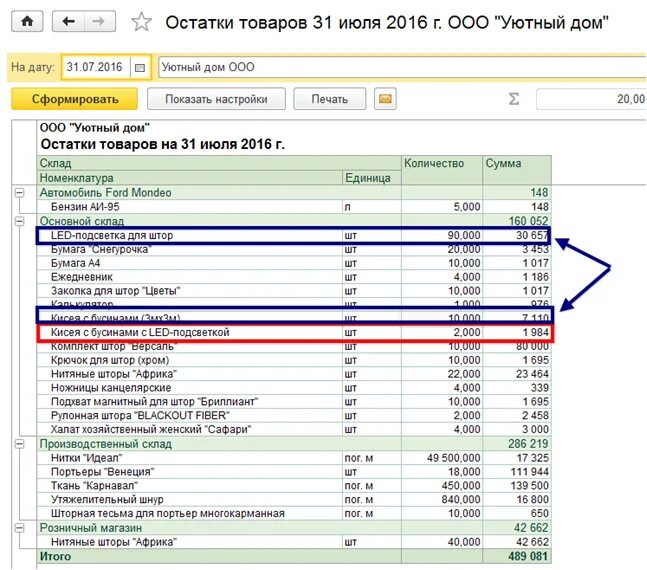Select Портьеры "Венеция" row

pos(294,472)
